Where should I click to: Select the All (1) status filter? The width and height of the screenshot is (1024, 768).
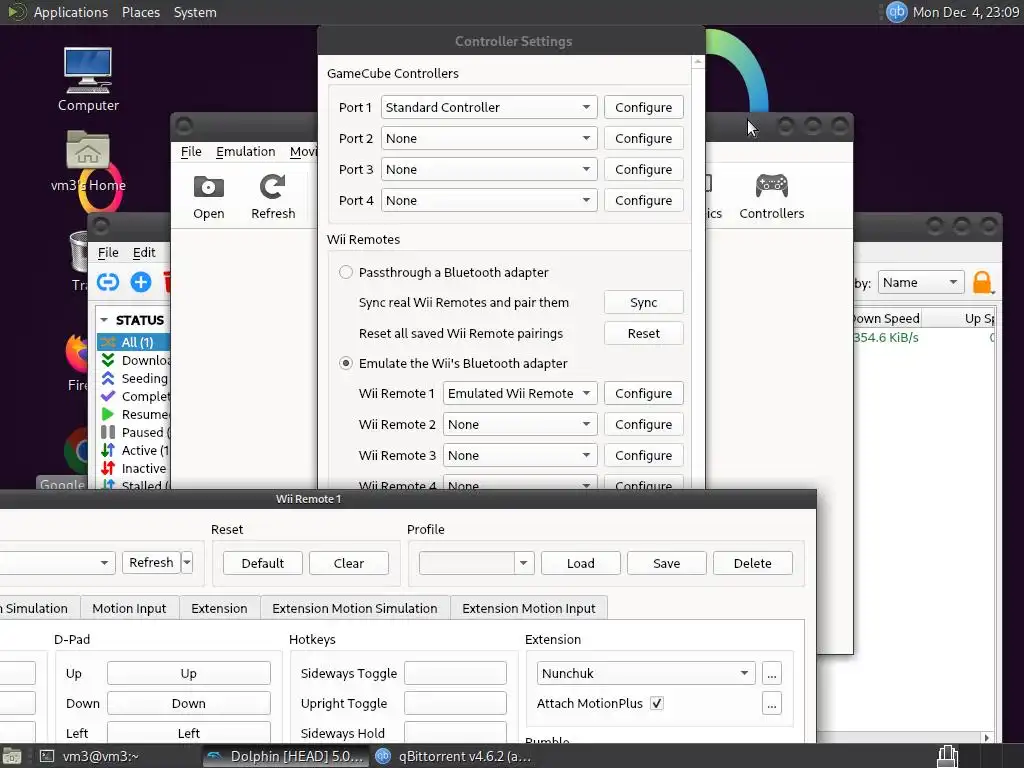coord(135,342)
